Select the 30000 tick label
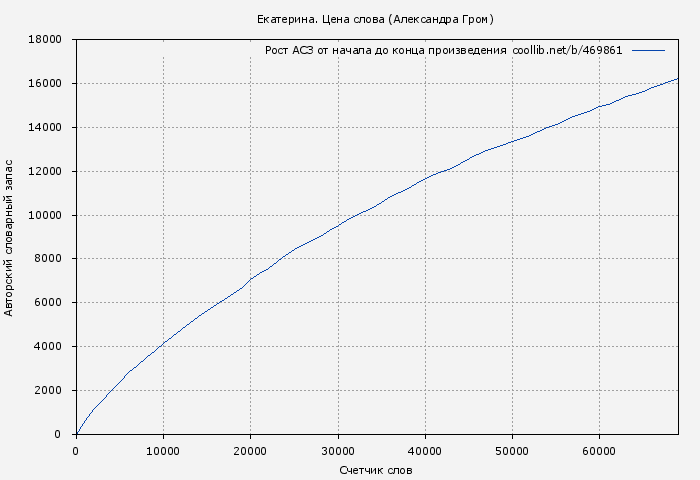Screen dimensions: 700x480 click(337, 451)
